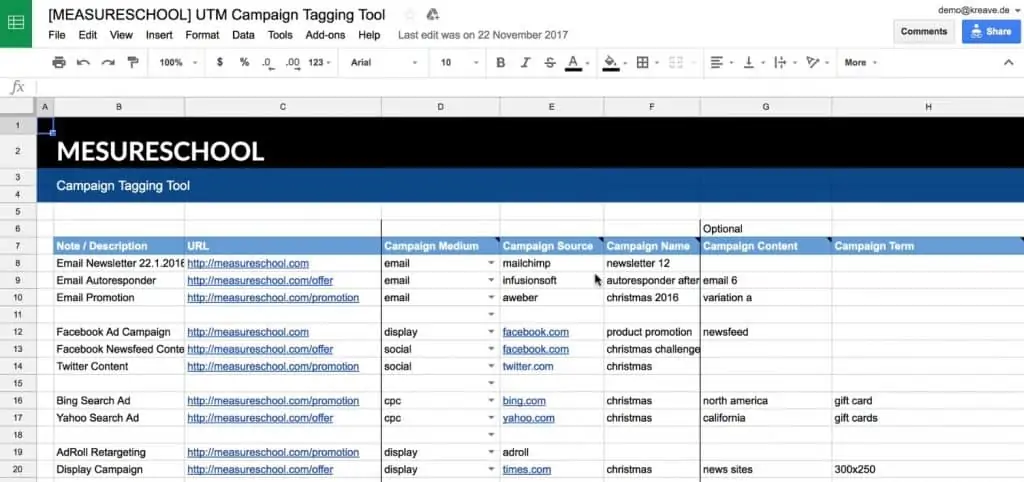Click the document title text
The width and height of the screenshot is (1024, 482).
(x=217, y=14)
